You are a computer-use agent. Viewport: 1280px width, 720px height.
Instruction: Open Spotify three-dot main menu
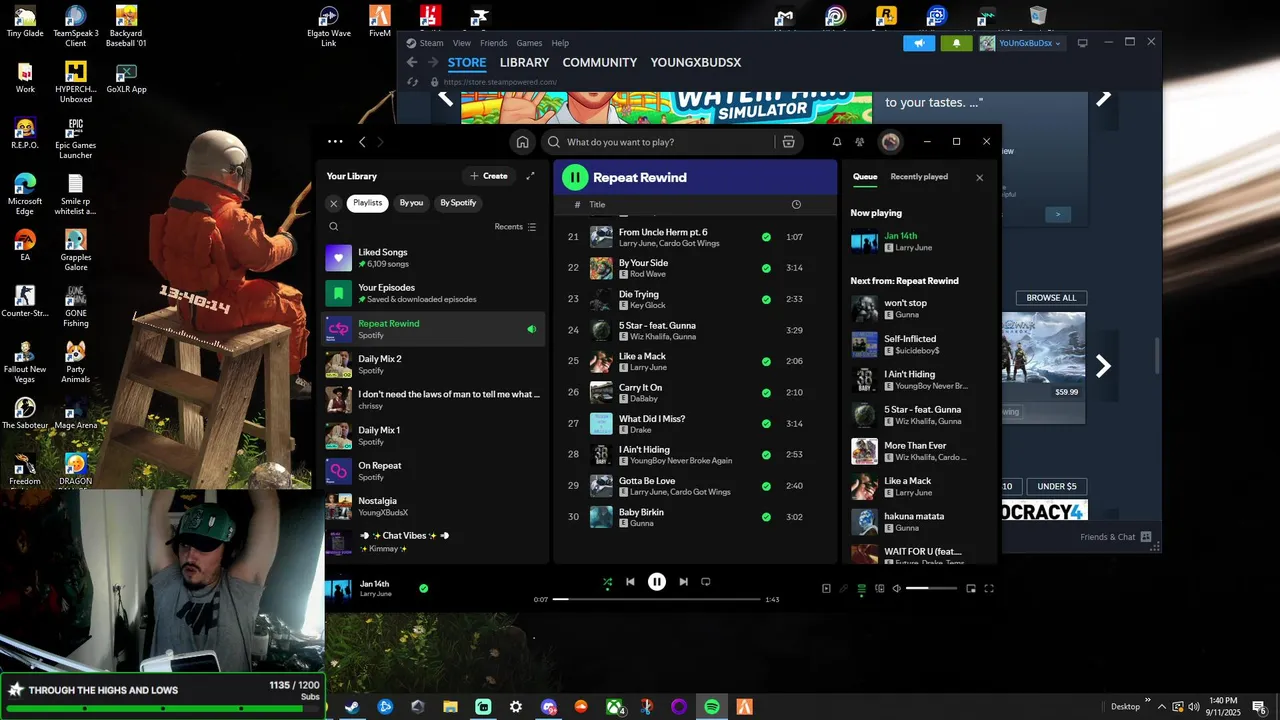(x=335, y=142)
